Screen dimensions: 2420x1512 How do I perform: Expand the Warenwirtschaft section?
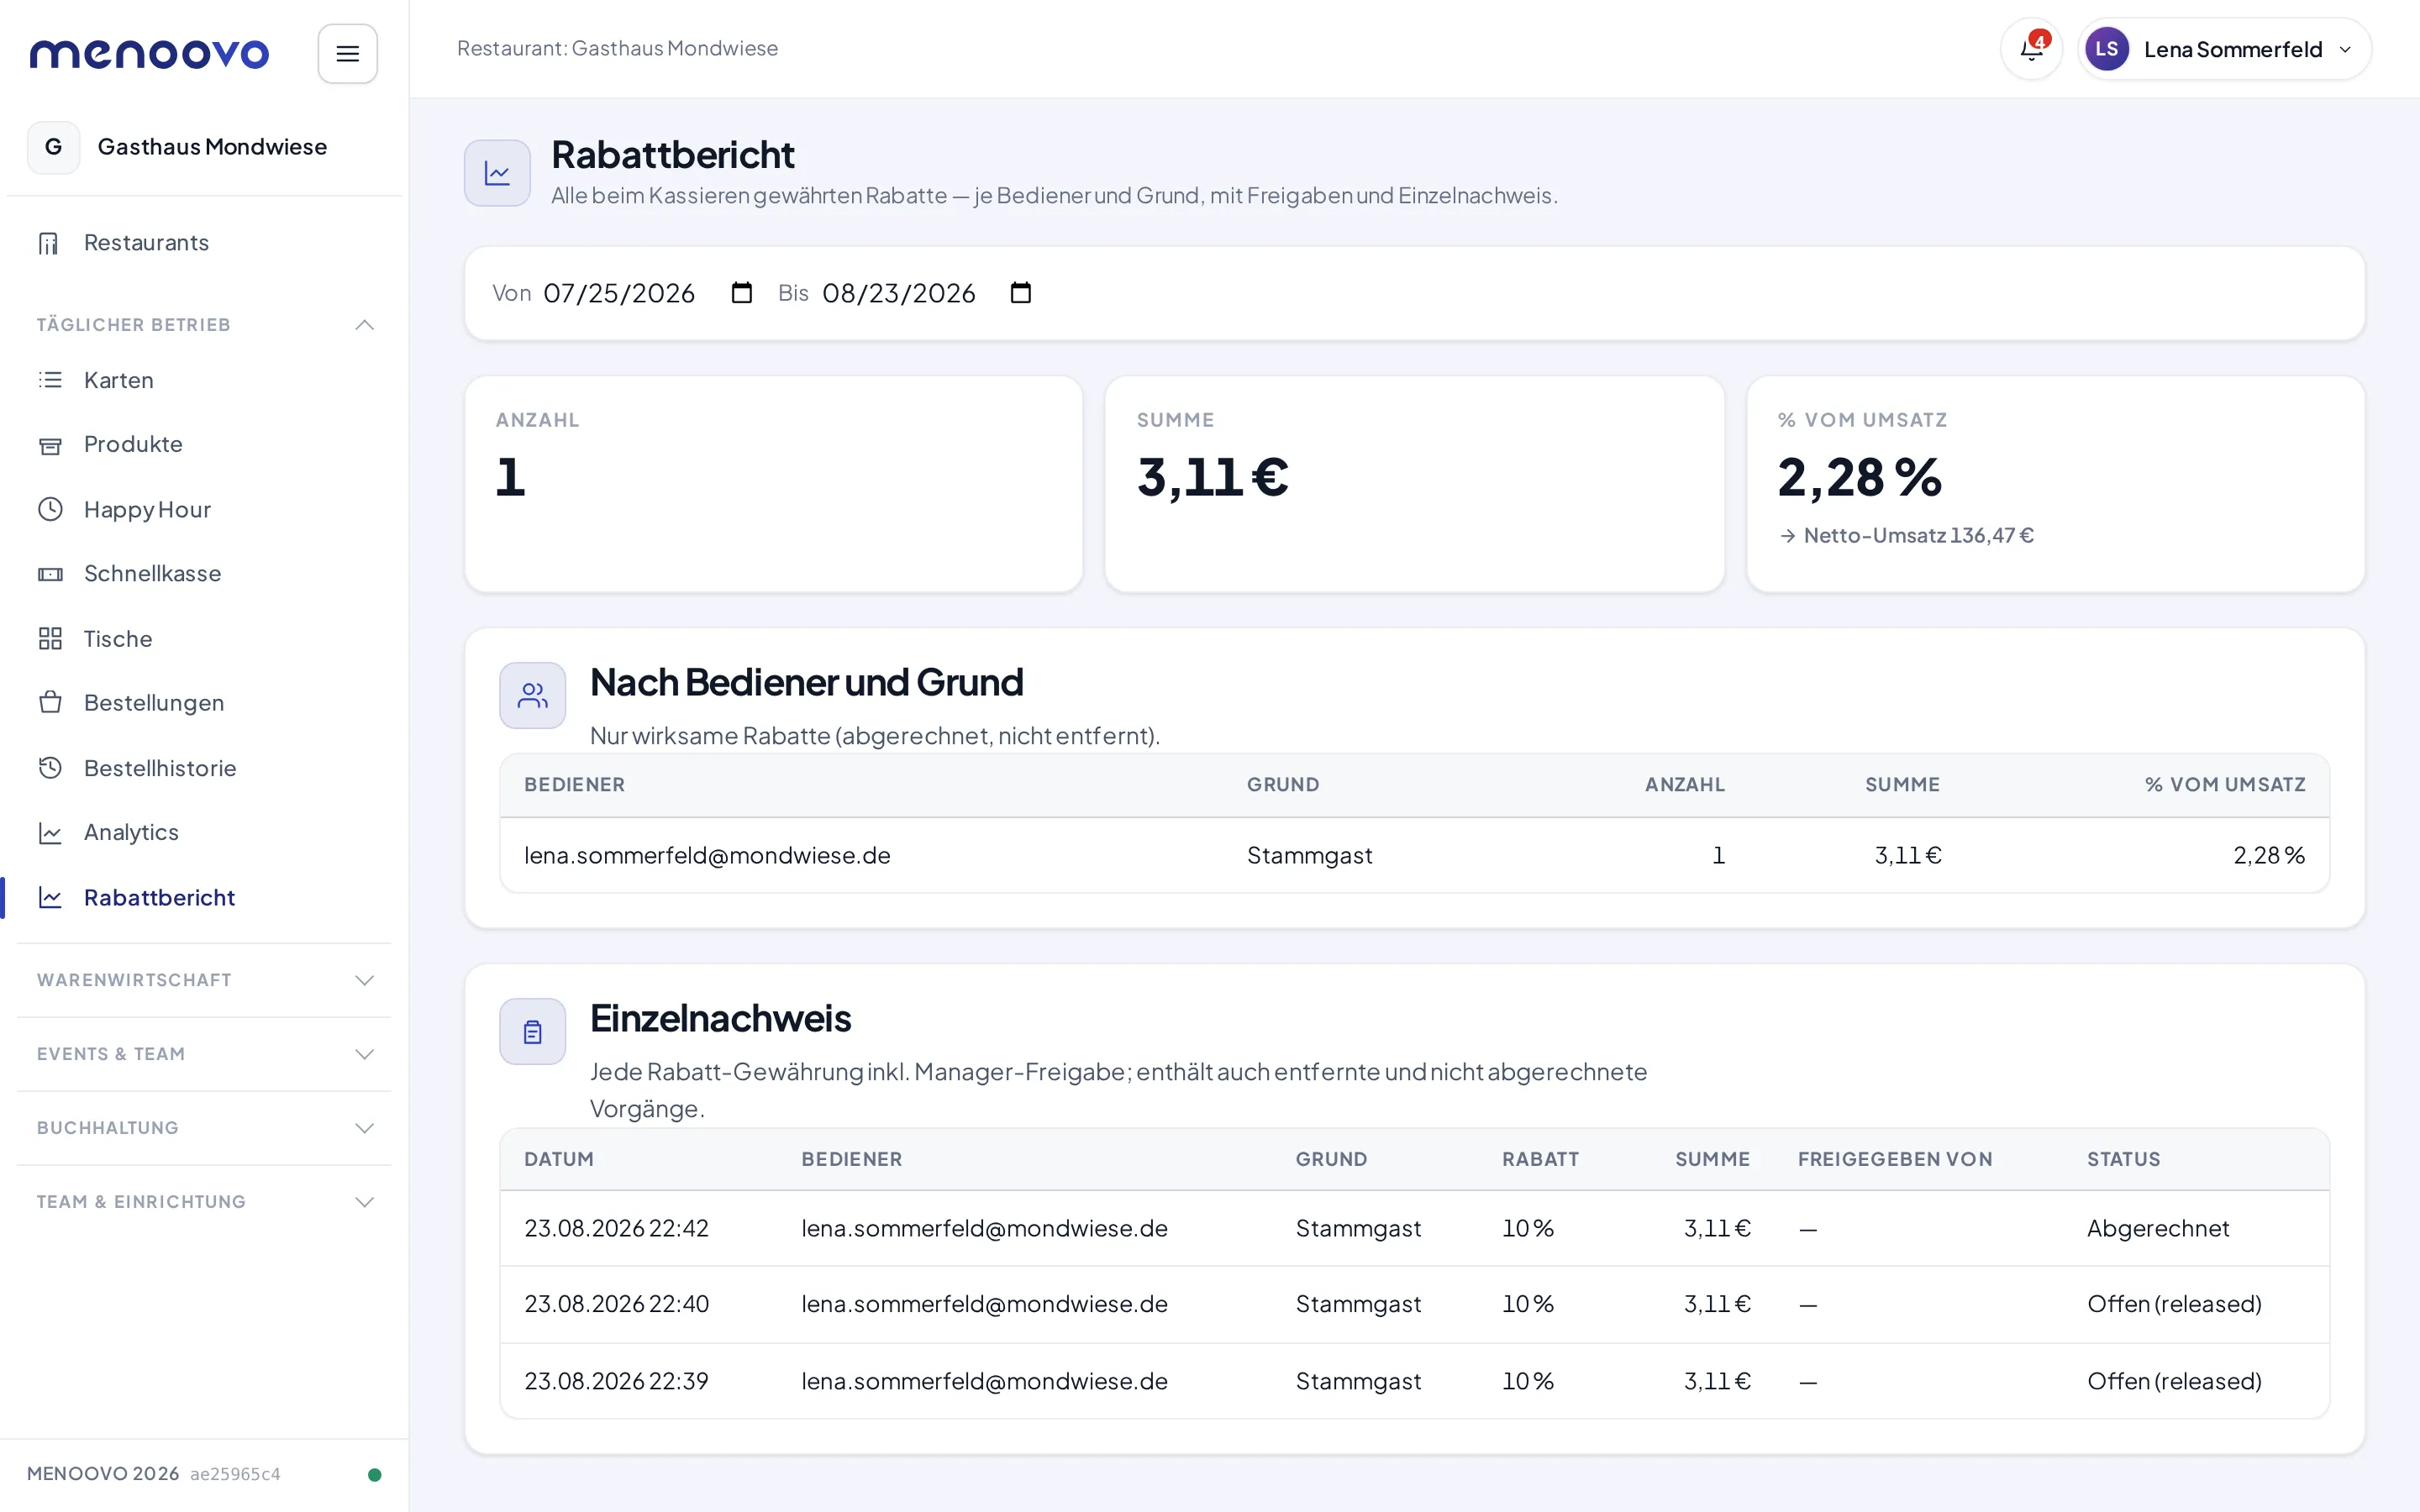[x=204, y=980]
